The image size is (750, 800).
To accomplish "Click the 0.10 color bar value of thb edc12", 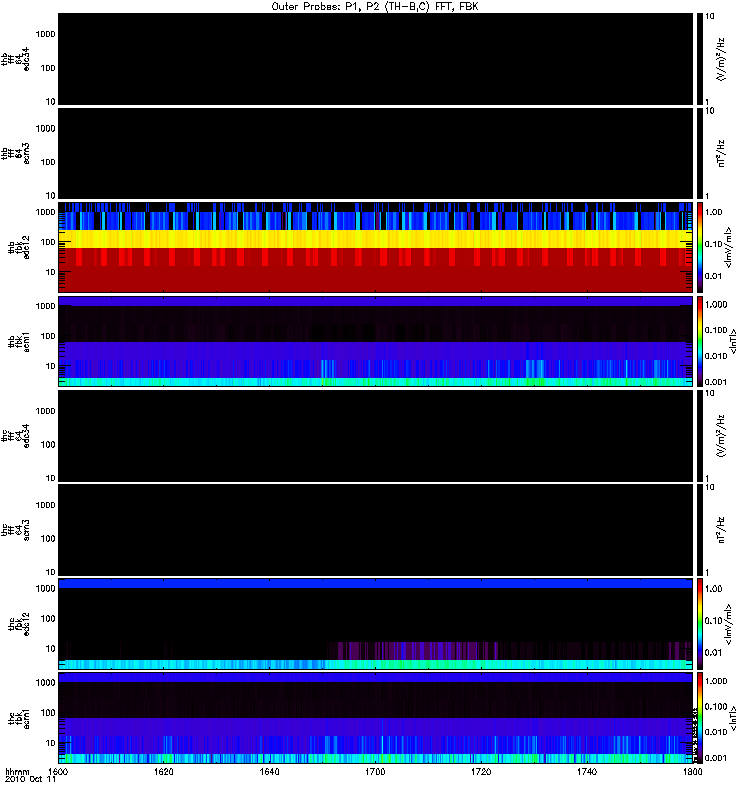I will click(x=713, y=244).
